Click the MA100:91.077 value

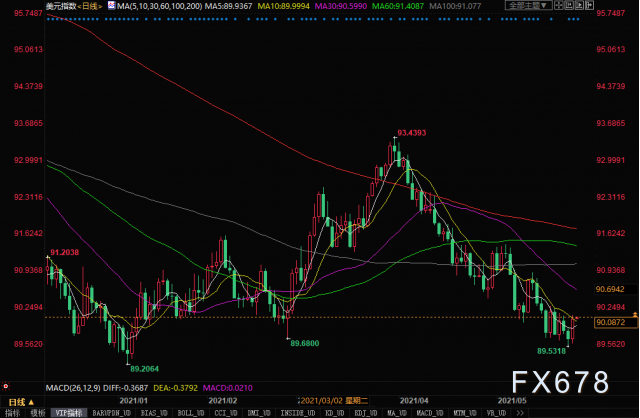[455, 6]
